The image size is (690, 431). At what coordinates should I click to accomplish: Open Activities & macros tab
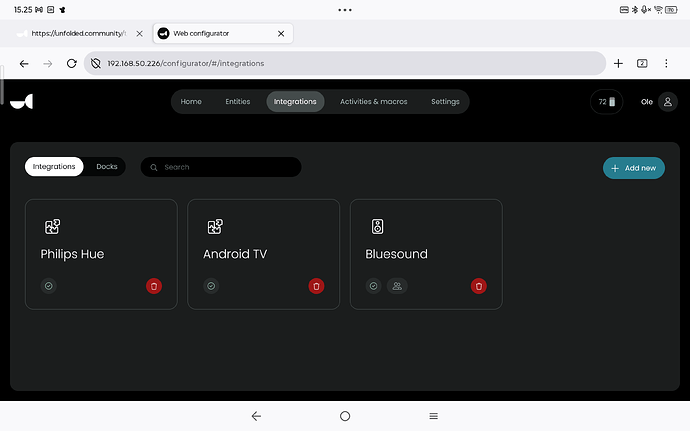374,102
